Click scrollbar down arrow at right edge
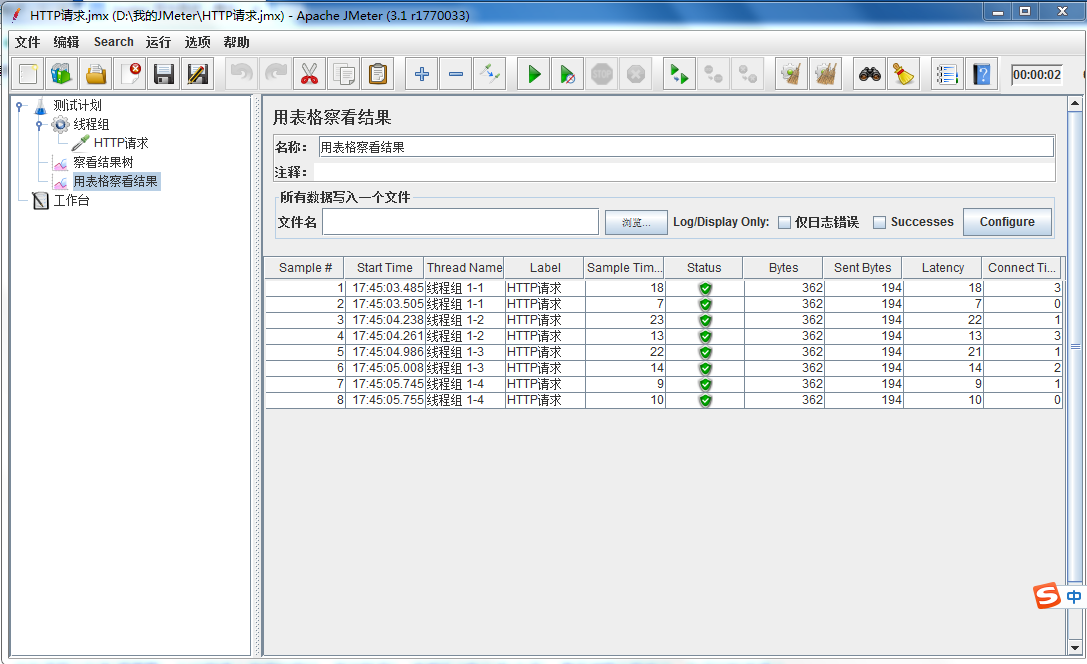The image size is (1087, 664). [1075, 647]
